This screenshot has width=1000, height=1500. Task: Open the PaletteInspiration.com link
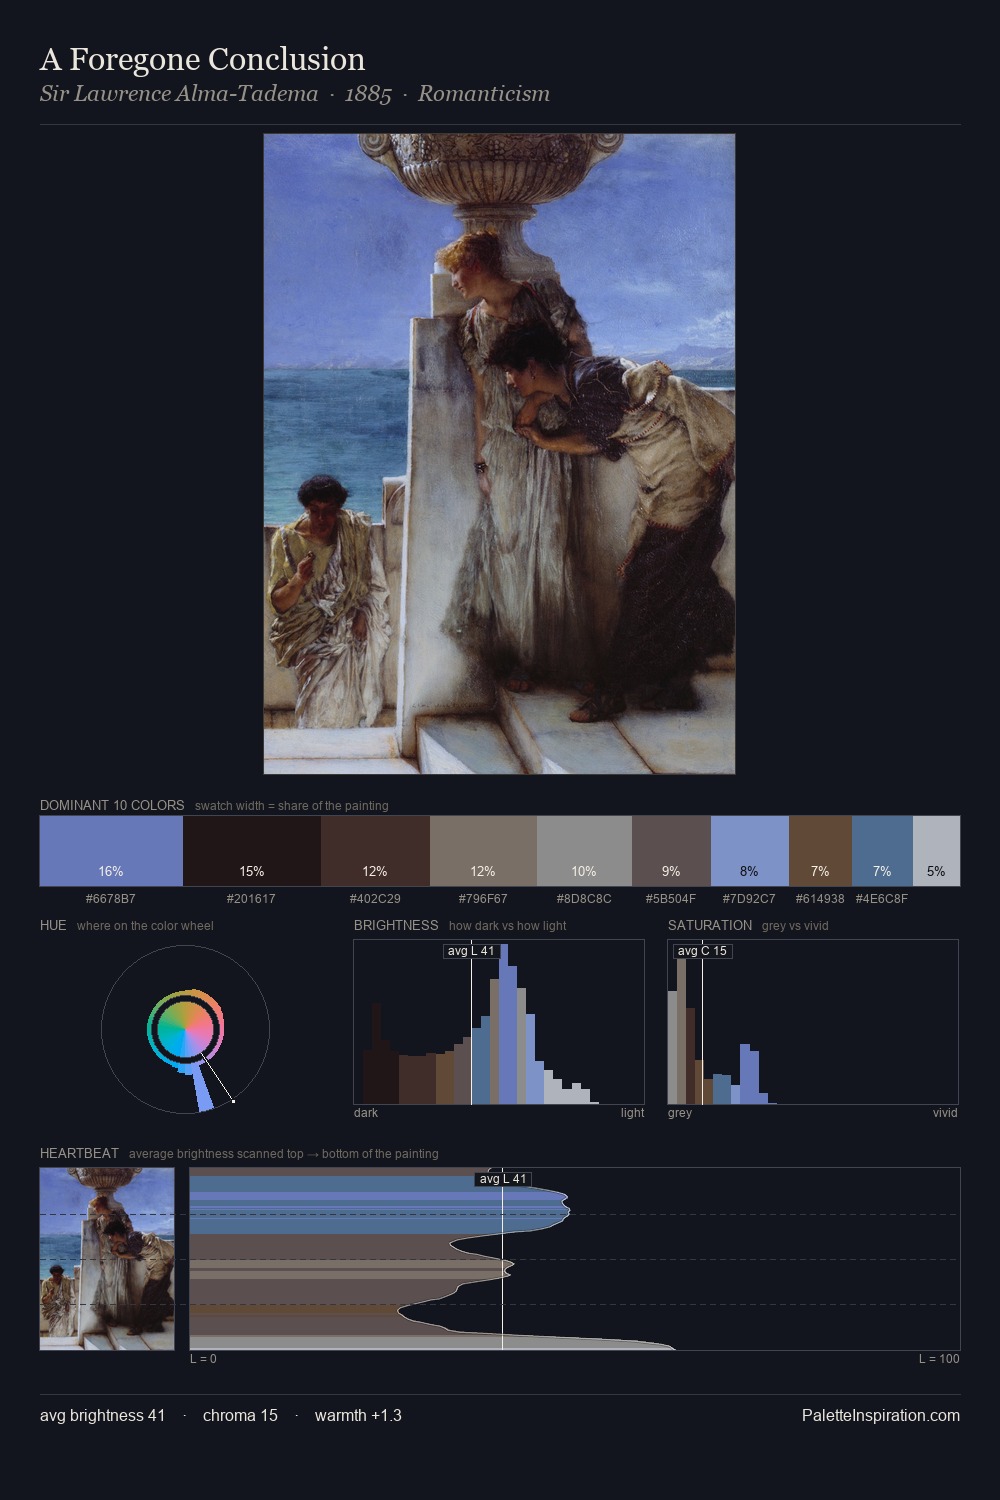(881, 1415)
